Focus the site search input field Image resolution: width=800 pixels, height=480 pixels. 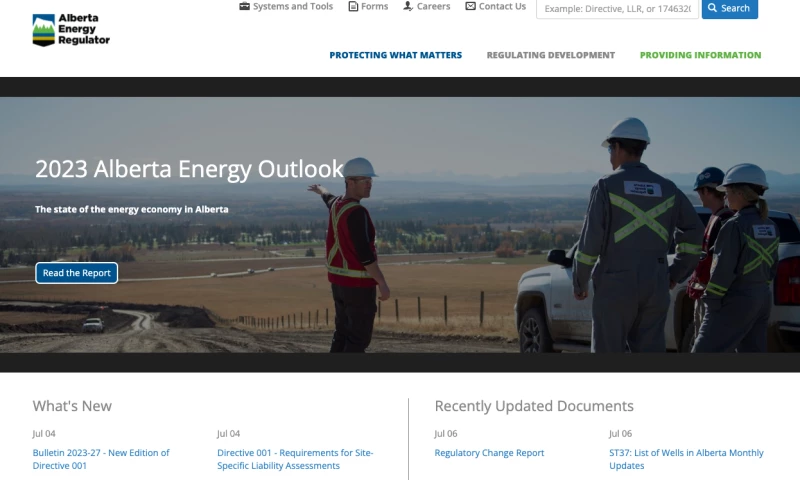617,9
